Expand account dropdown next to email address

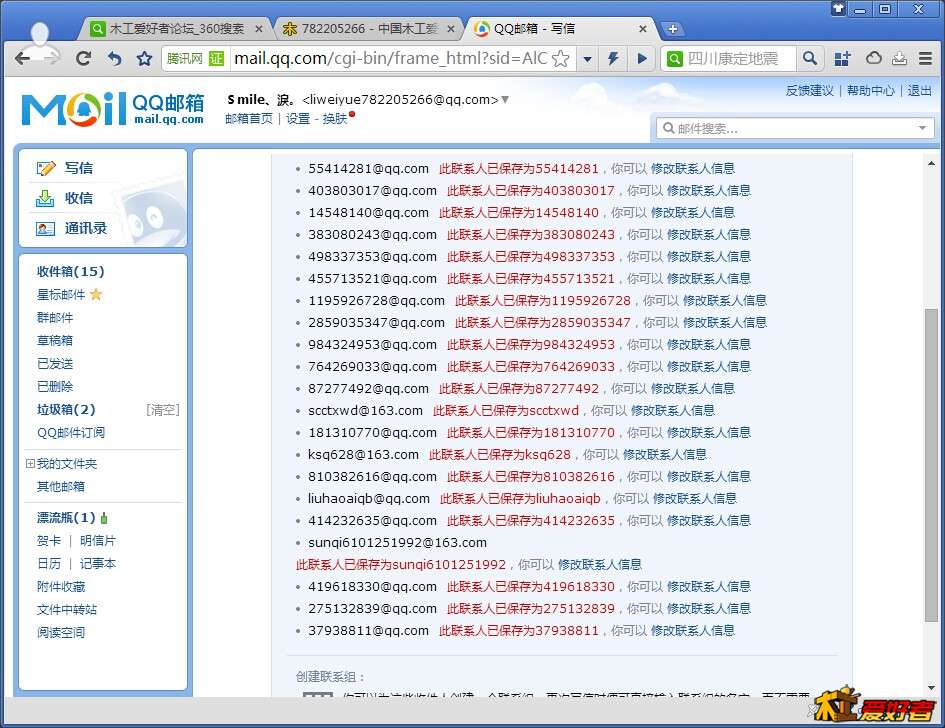(505, 99)
